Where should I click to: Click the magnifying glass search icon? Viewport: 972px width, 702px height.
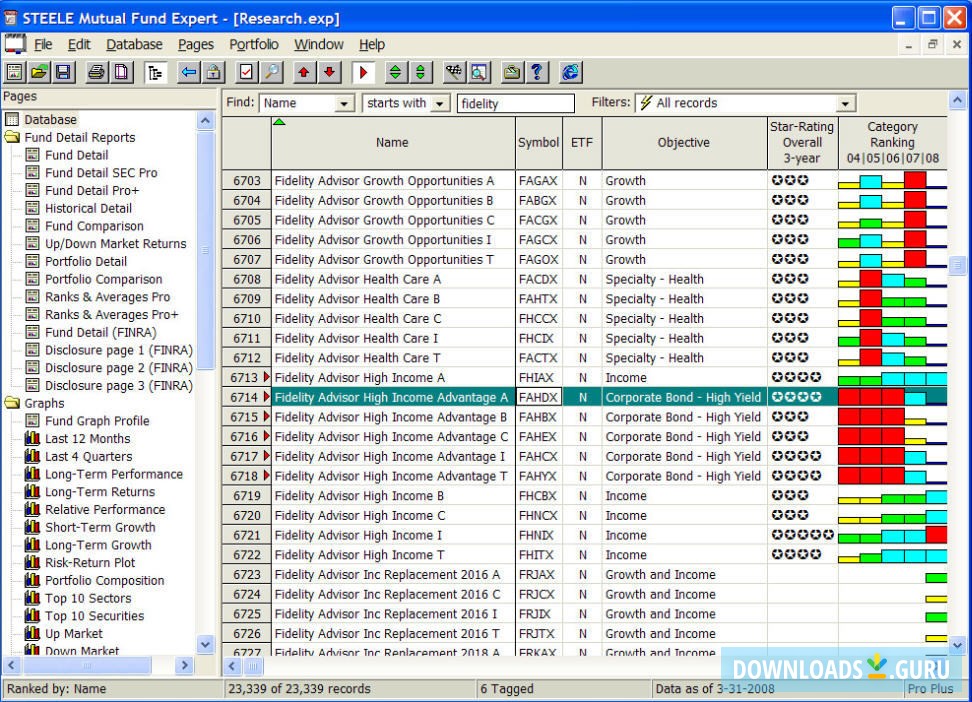[x=271, y=72]
